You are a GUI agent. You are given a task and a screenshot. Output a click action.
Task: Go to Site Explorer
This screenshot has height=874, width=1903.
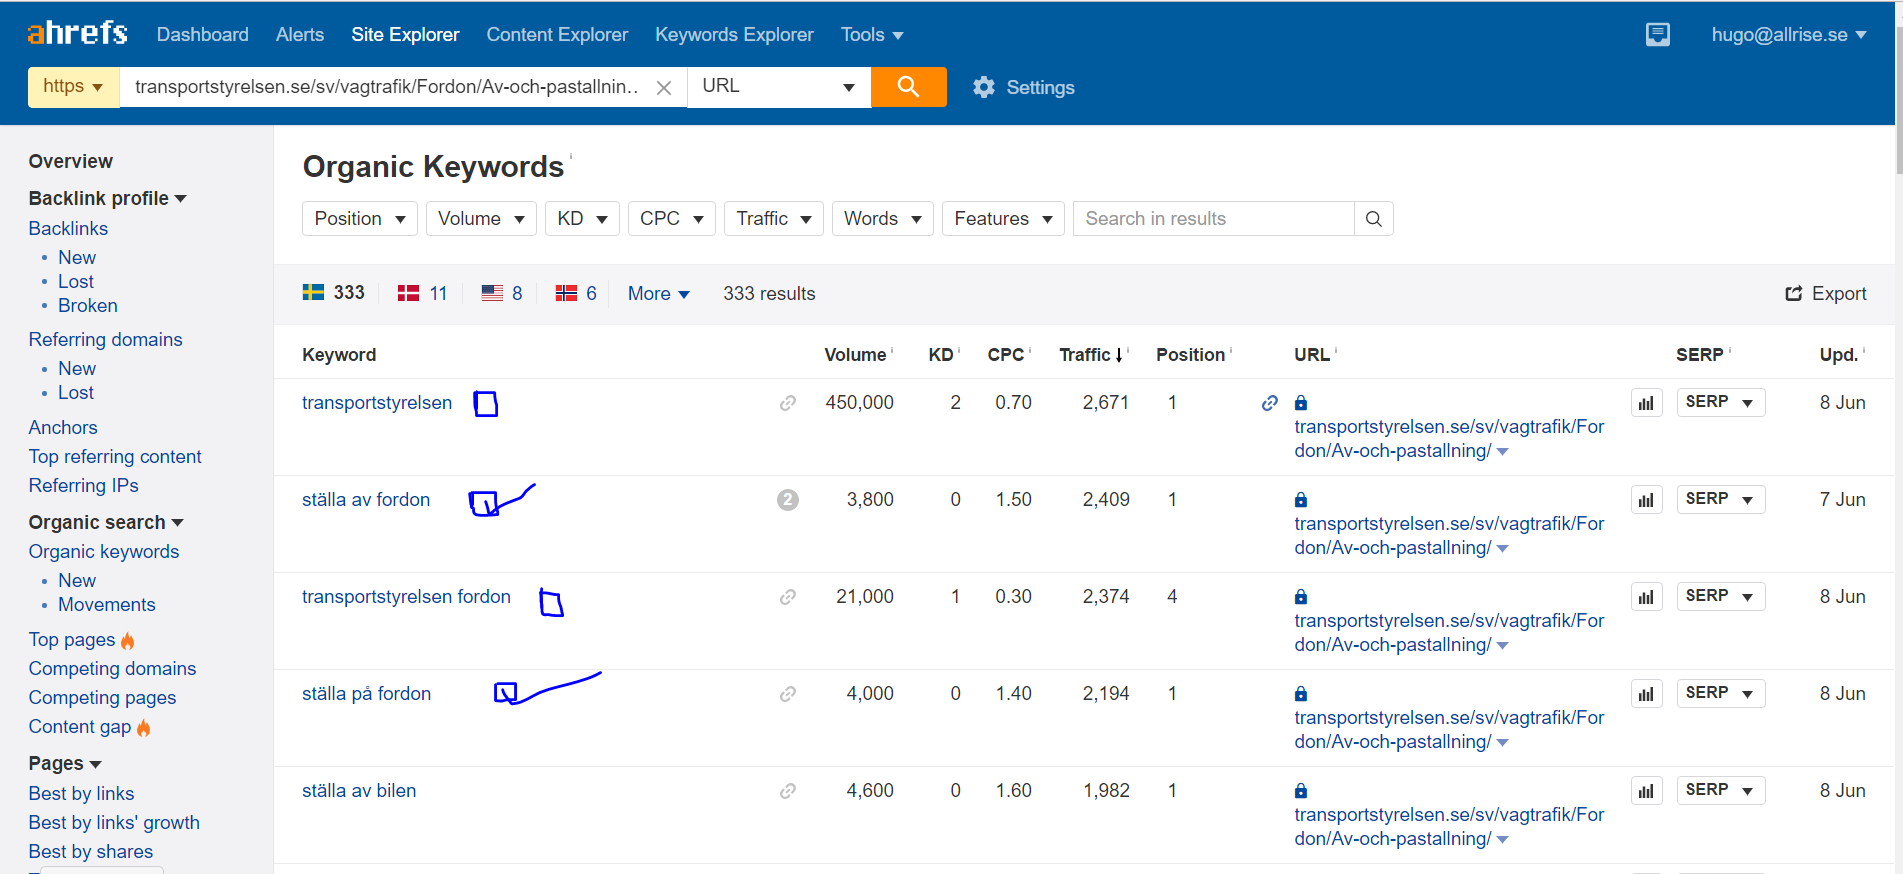[405, 35]
